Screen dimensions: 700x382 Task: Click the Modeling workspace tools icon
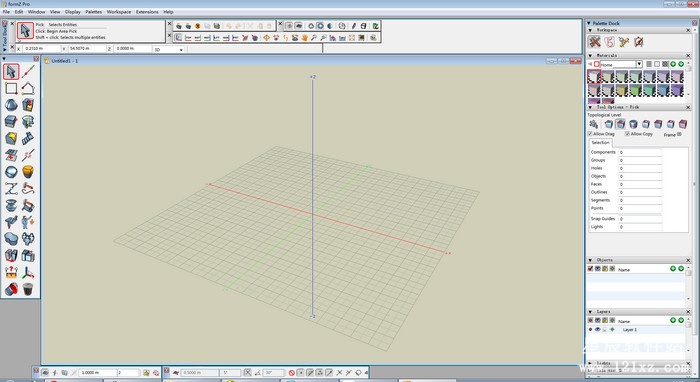[x=594, y=42]
